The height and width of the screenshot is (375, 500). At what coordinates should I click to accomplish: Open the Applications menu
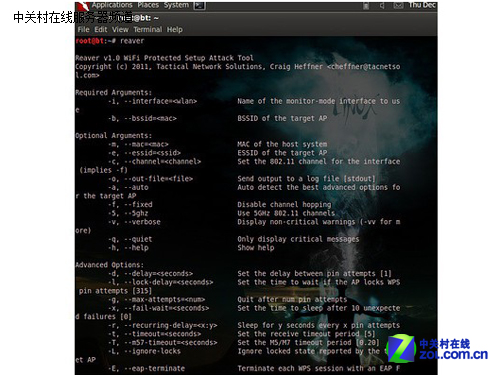pyautogui.click(x=112, y=5)
